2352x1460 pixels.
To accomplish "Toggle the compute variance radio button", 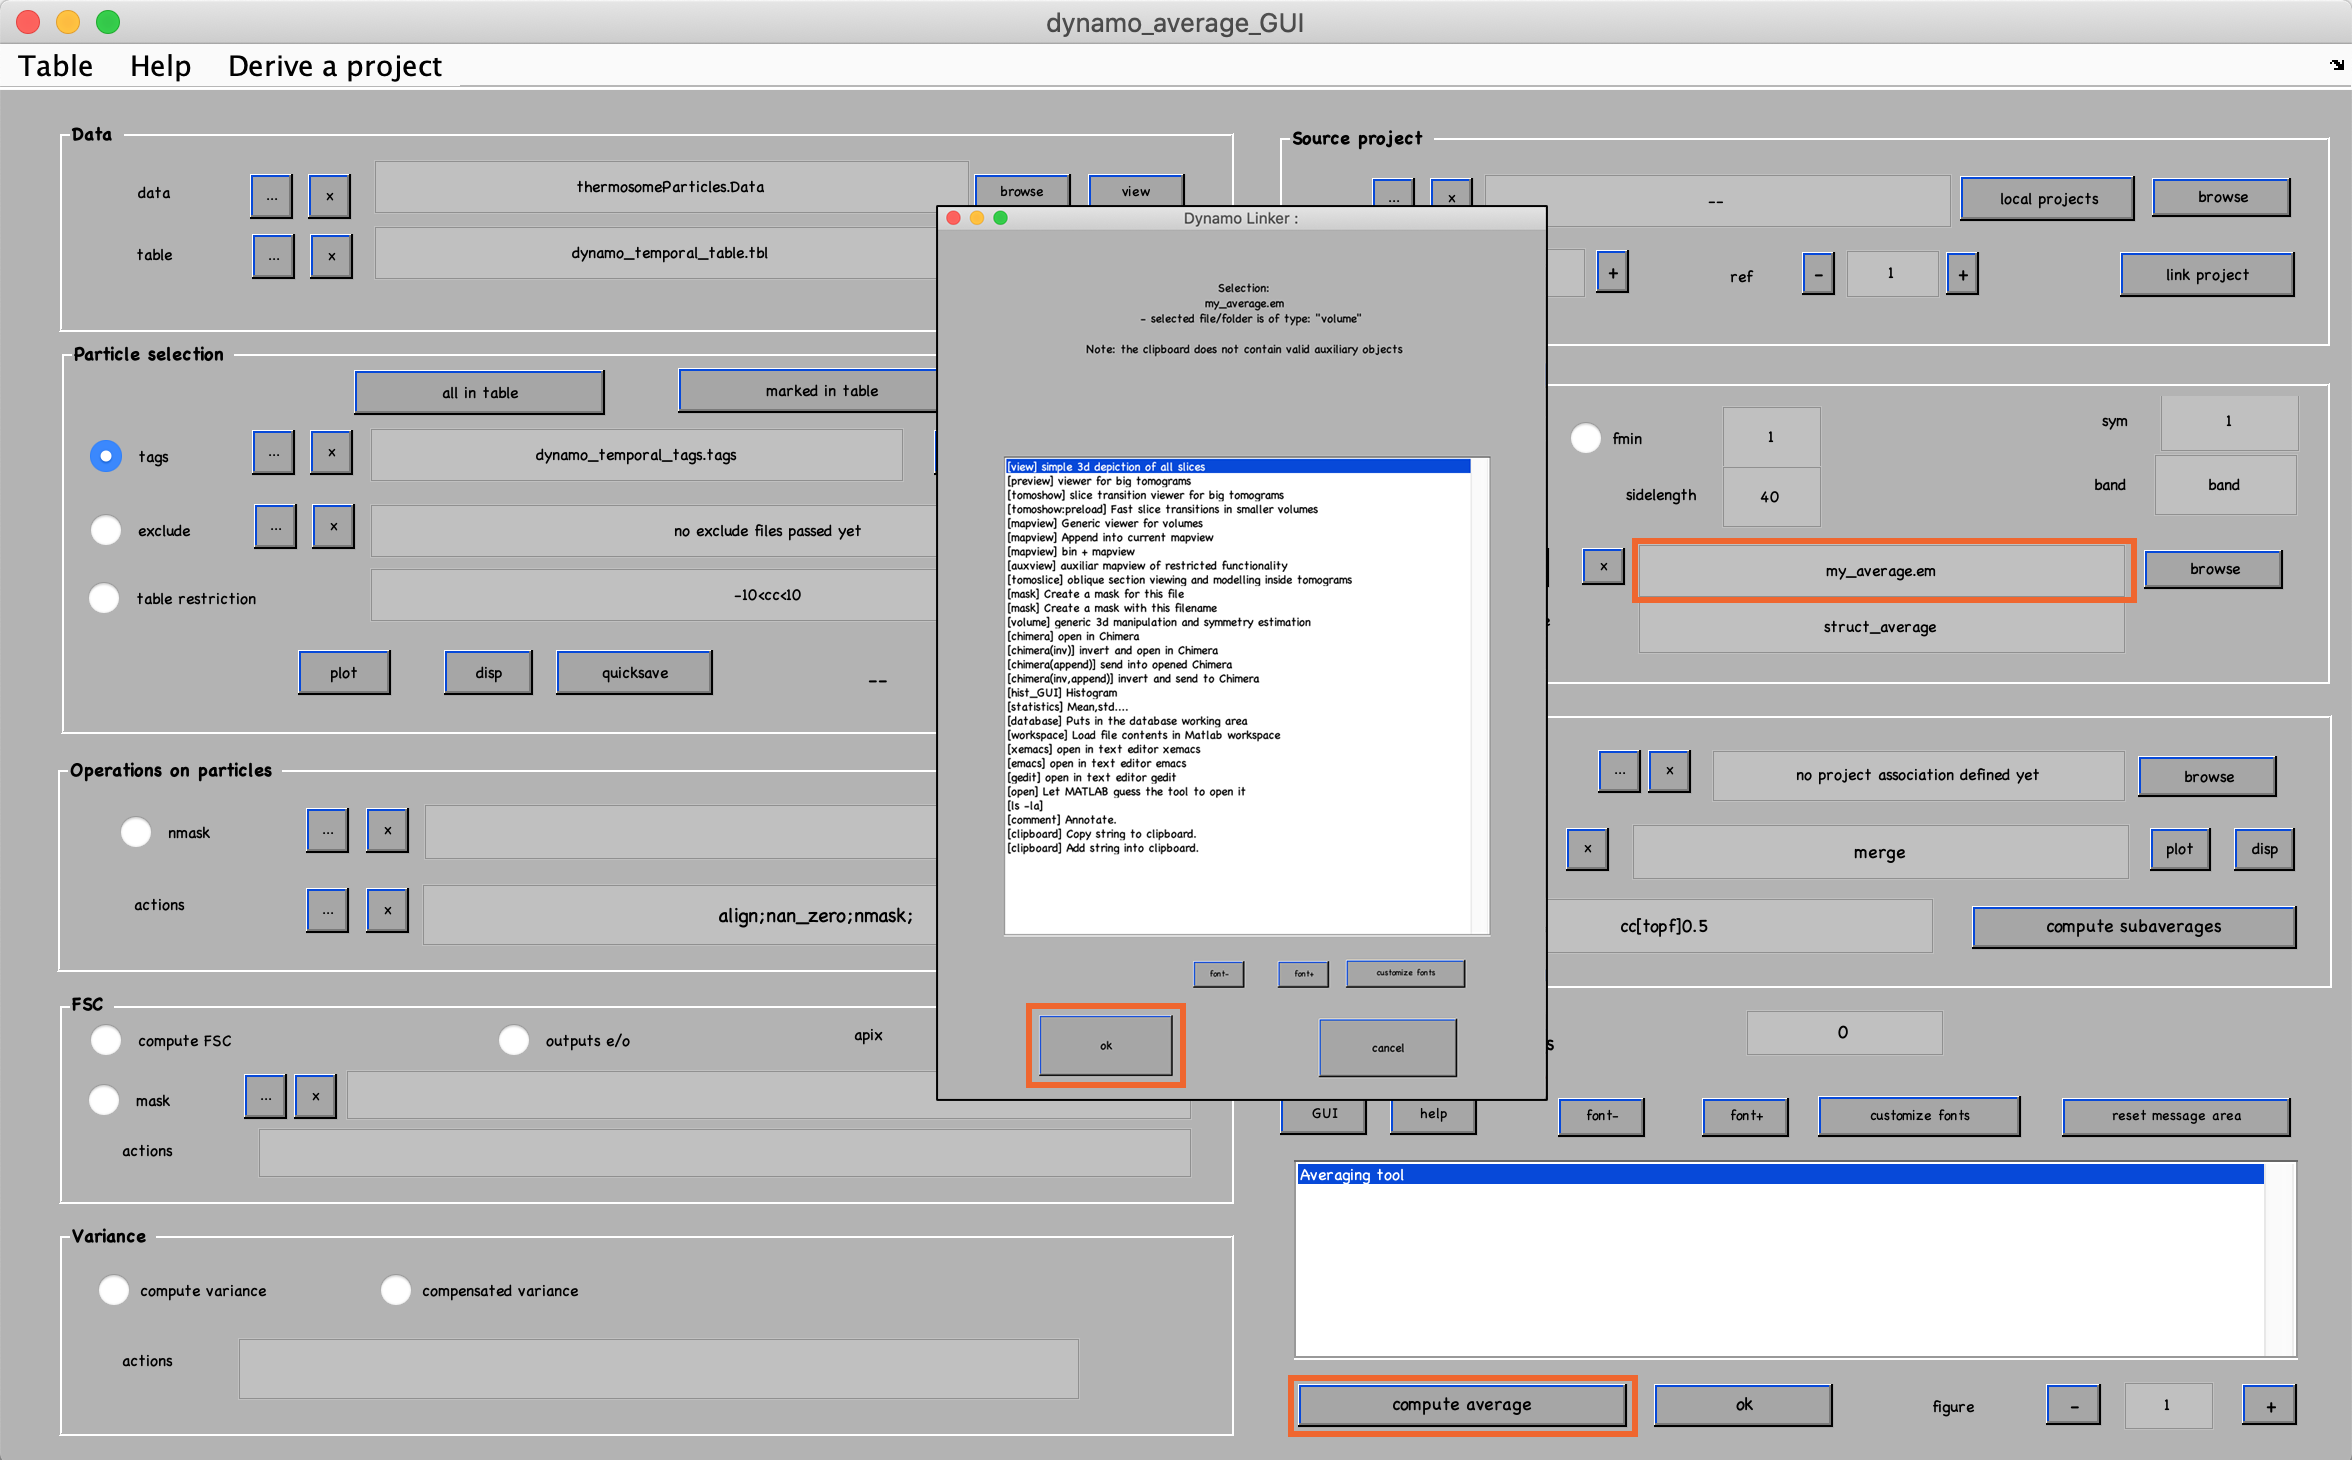I will click(x=114, y=1290).
